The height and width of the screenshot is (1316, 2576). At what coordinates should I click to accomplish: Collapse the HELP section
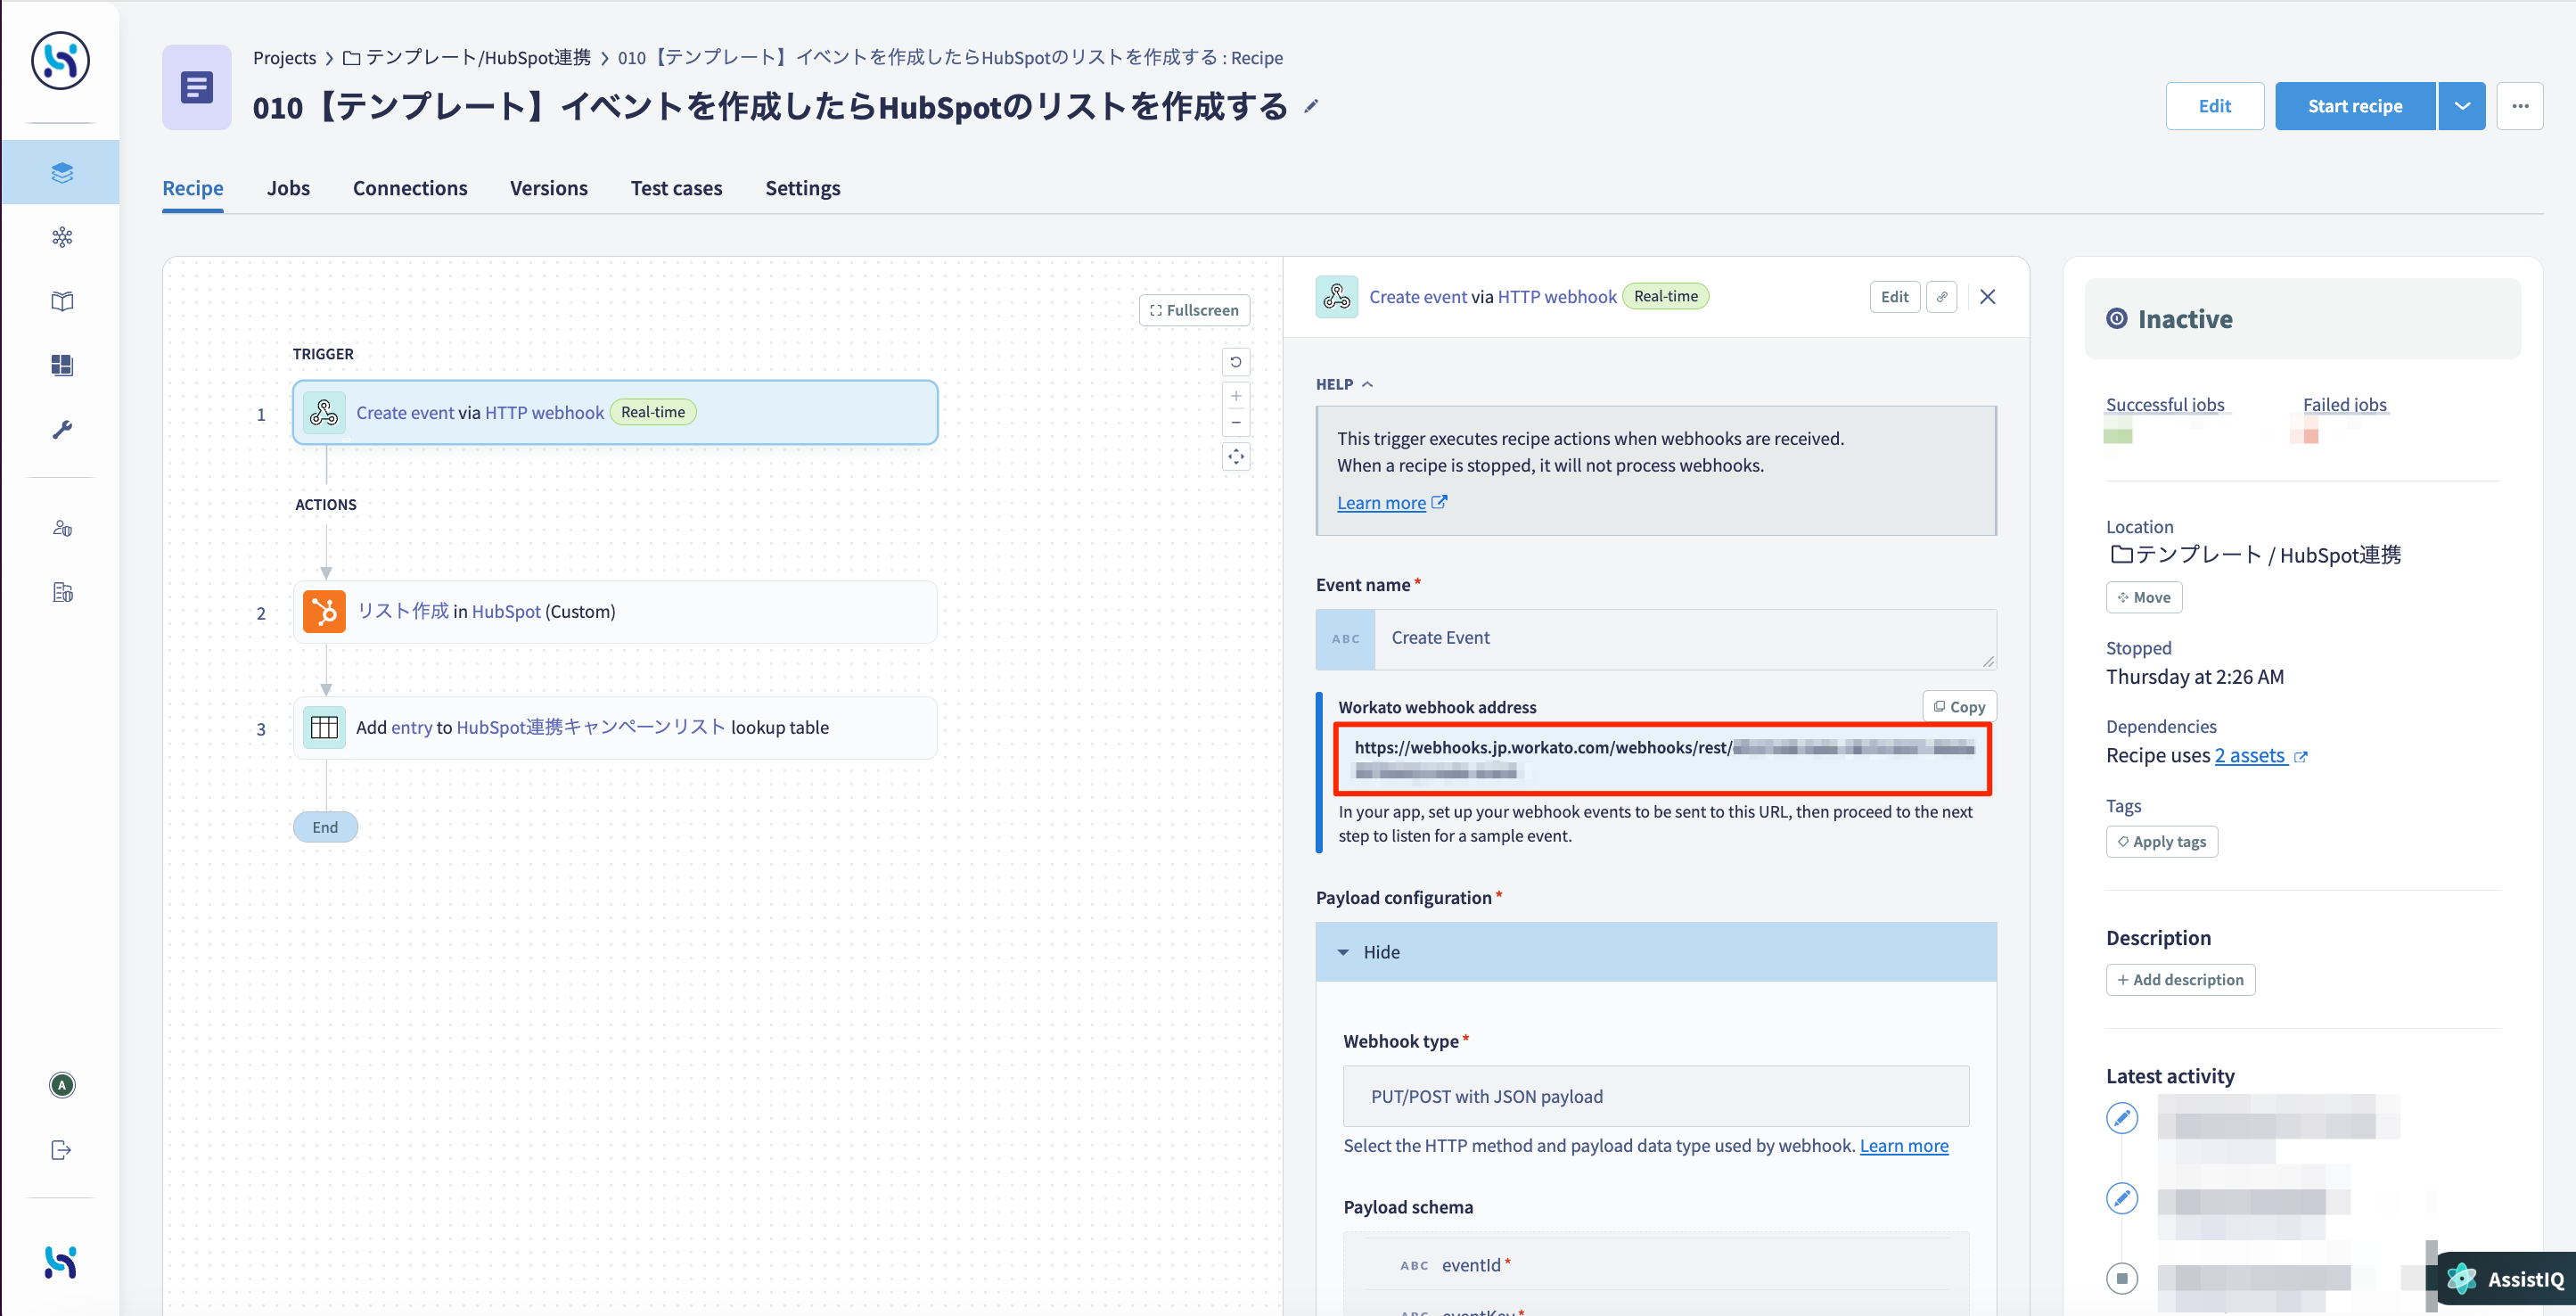click(x=1344, y=384)
